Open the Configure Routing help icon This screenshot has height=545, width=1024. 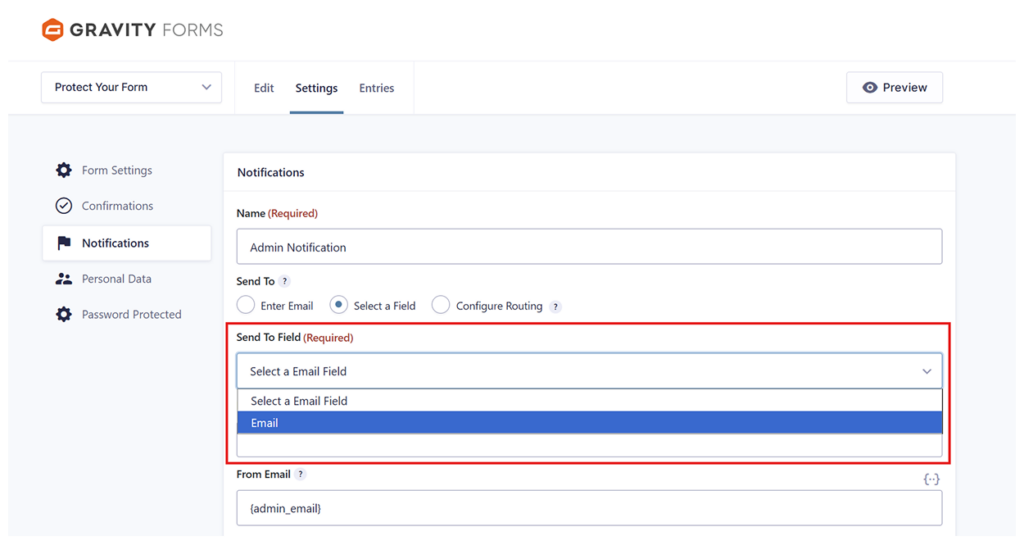coord(555,307)
